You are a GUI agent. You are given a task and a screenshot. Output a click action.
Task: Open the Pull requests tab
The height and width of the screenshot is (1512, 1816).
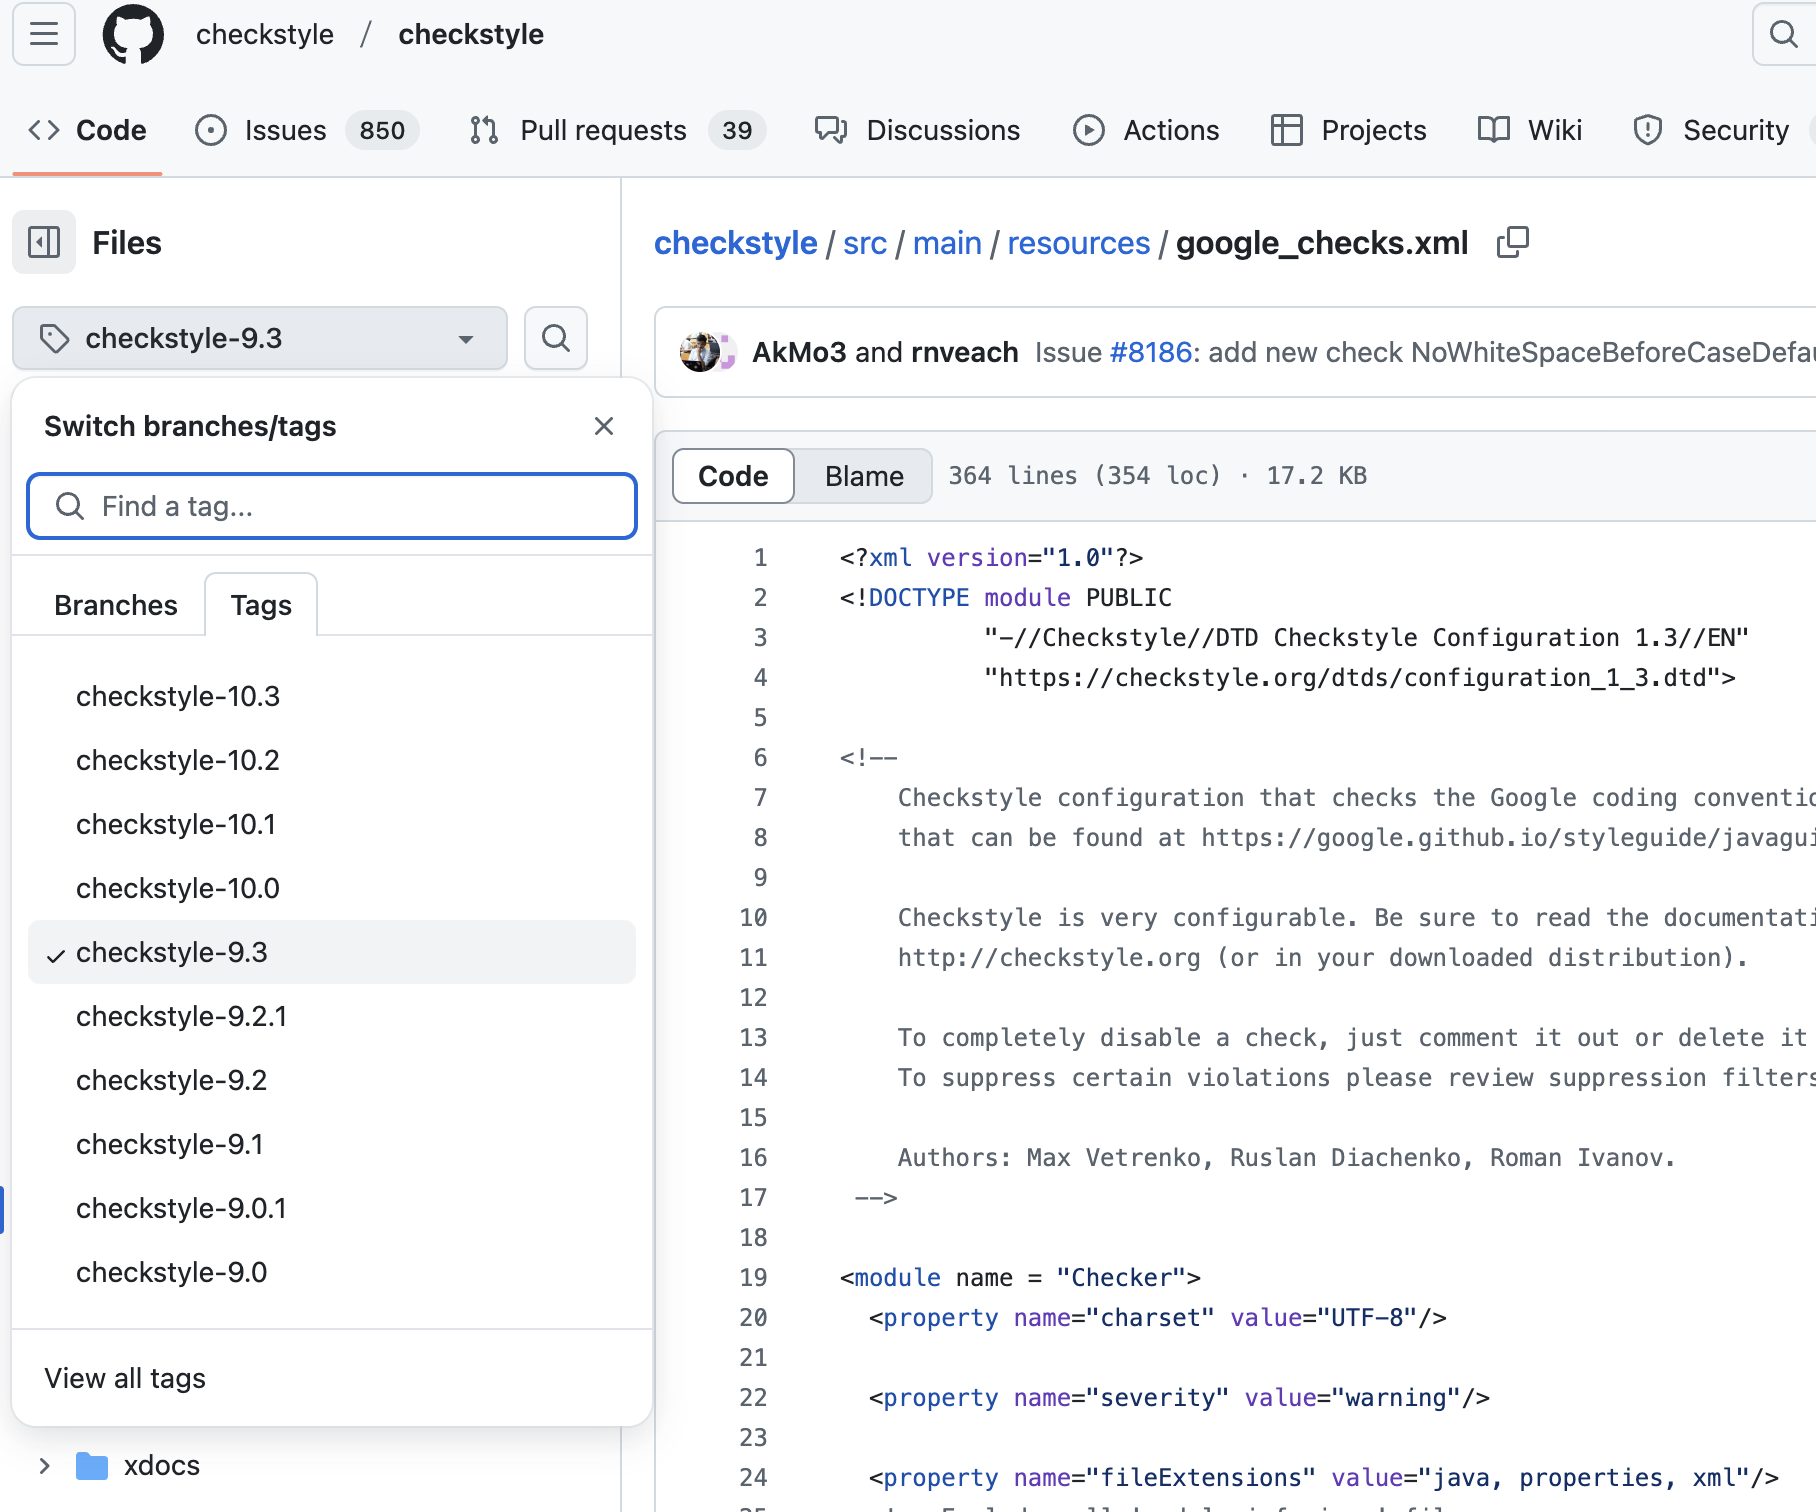[x=602, y=130]
